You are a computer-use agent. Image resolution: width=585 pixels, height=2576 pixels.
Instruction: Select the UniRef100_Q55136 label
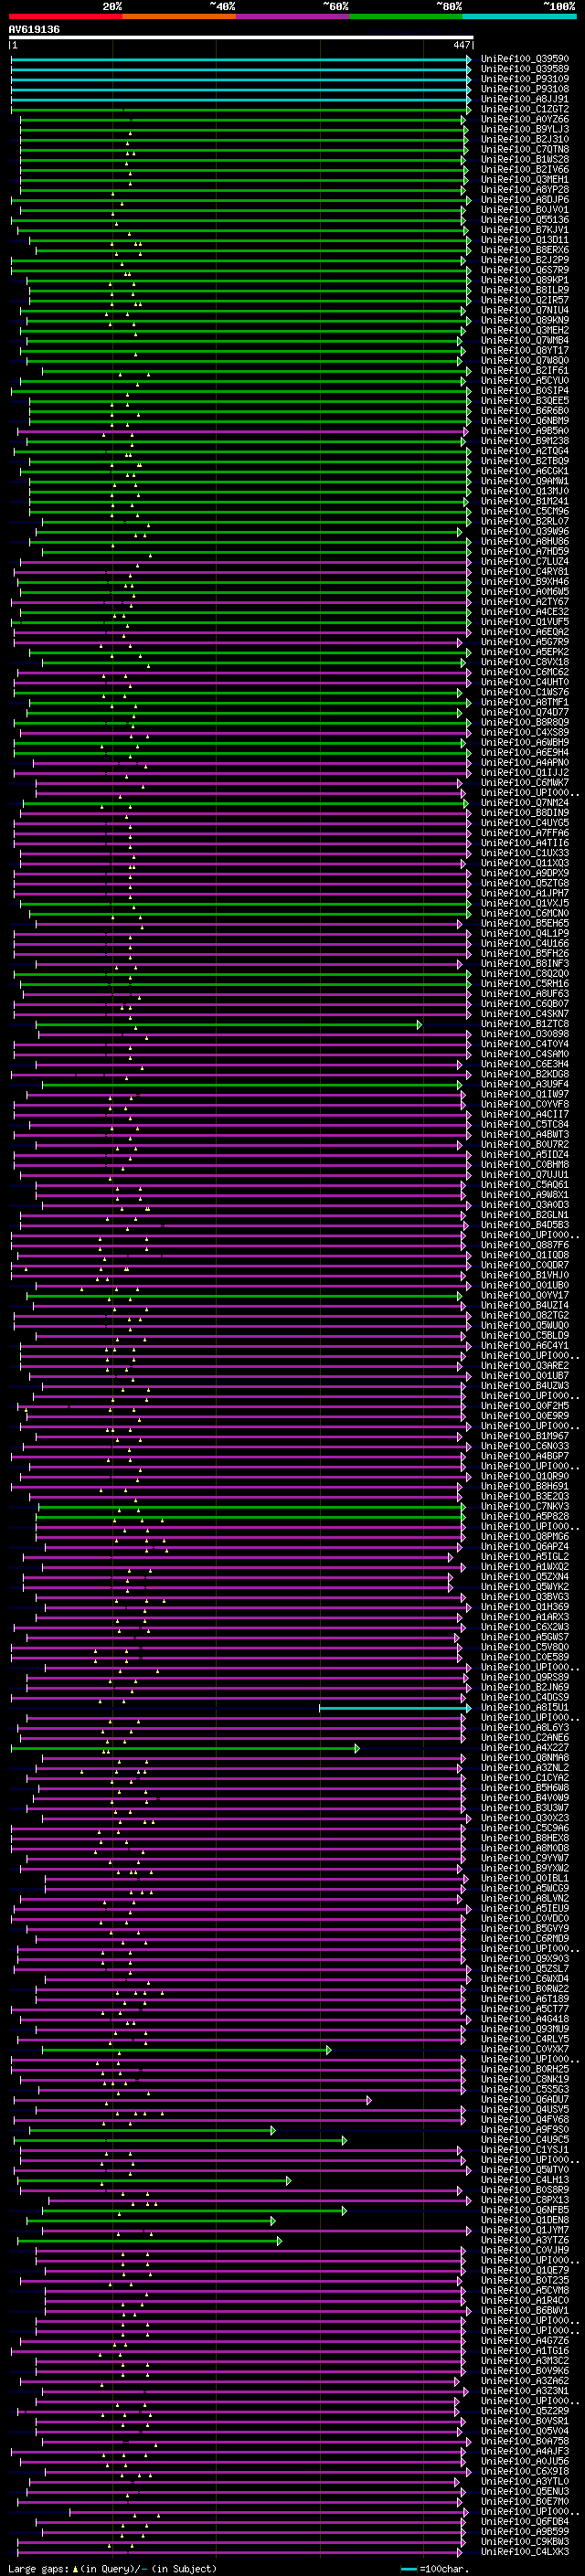[525, 220]
